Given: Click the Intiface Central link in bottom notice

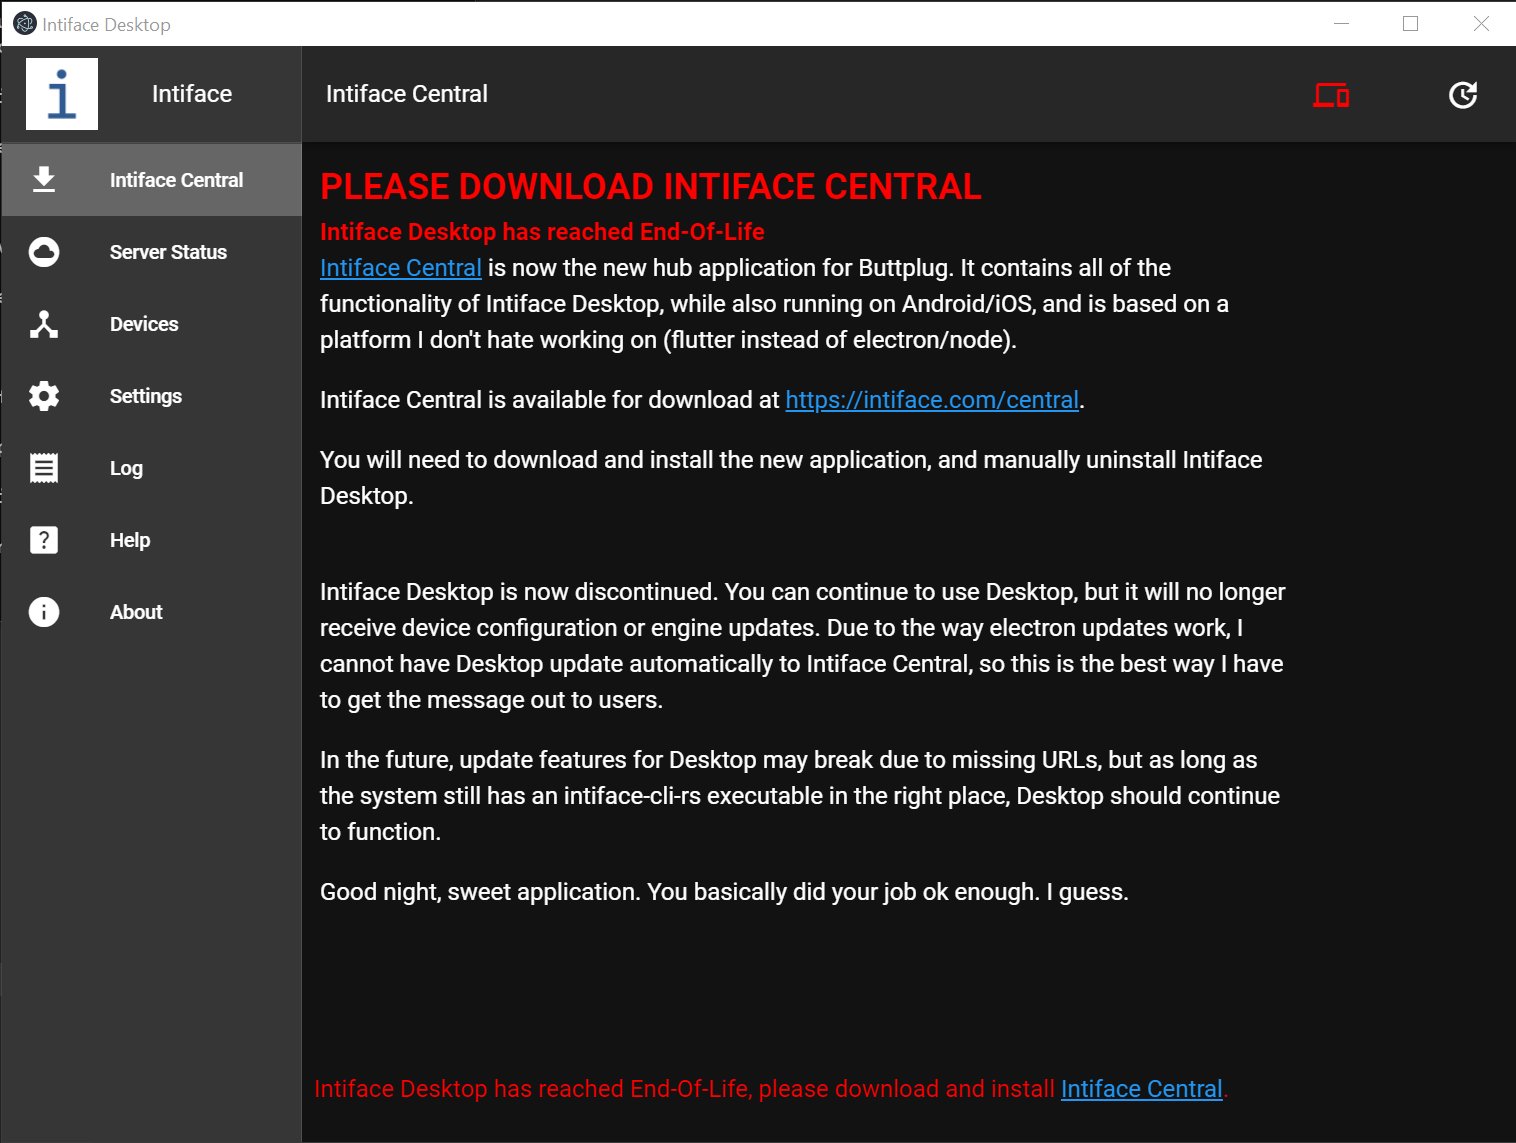Looking at the screenshot, I should tap(1142, 1089).
